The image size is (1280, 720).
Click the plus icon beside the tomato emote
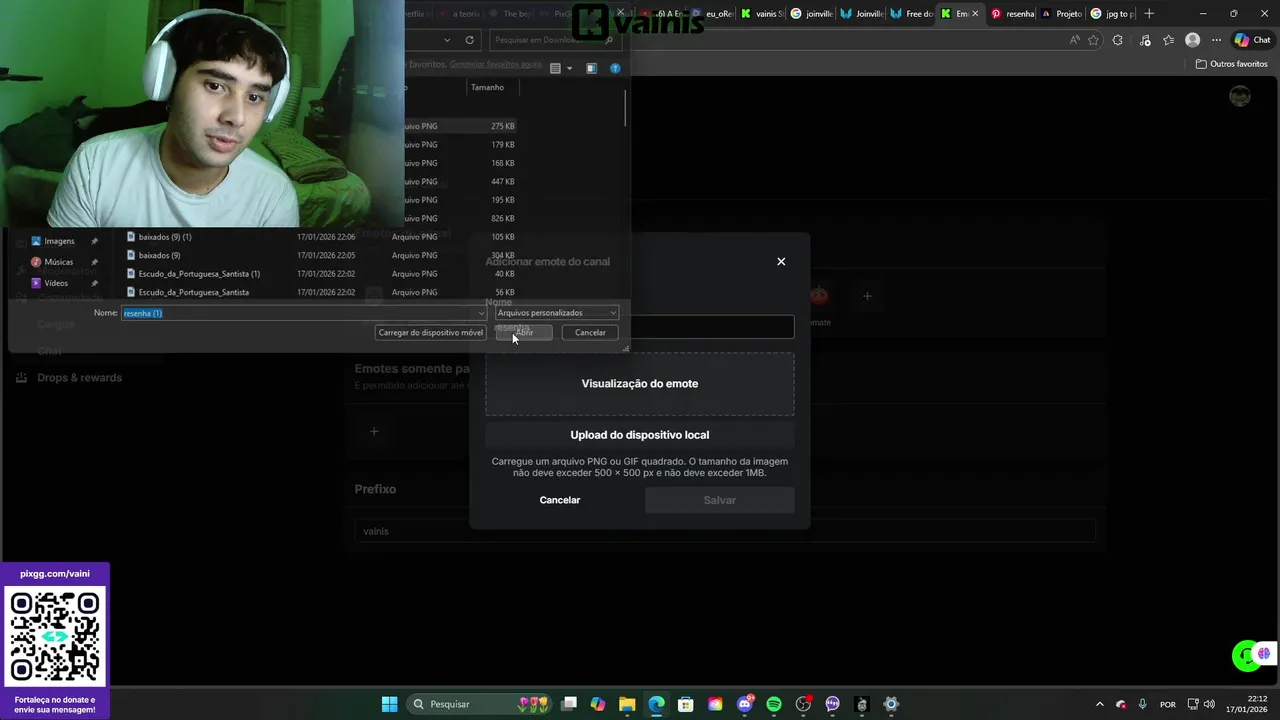pos(867,296)
